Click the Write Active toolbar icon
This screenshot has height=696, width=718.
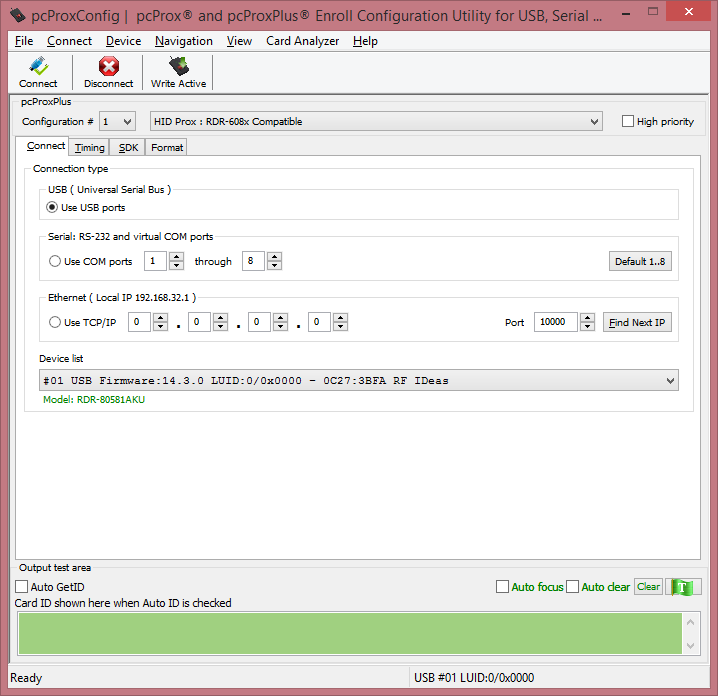click(x=179, y=72)
